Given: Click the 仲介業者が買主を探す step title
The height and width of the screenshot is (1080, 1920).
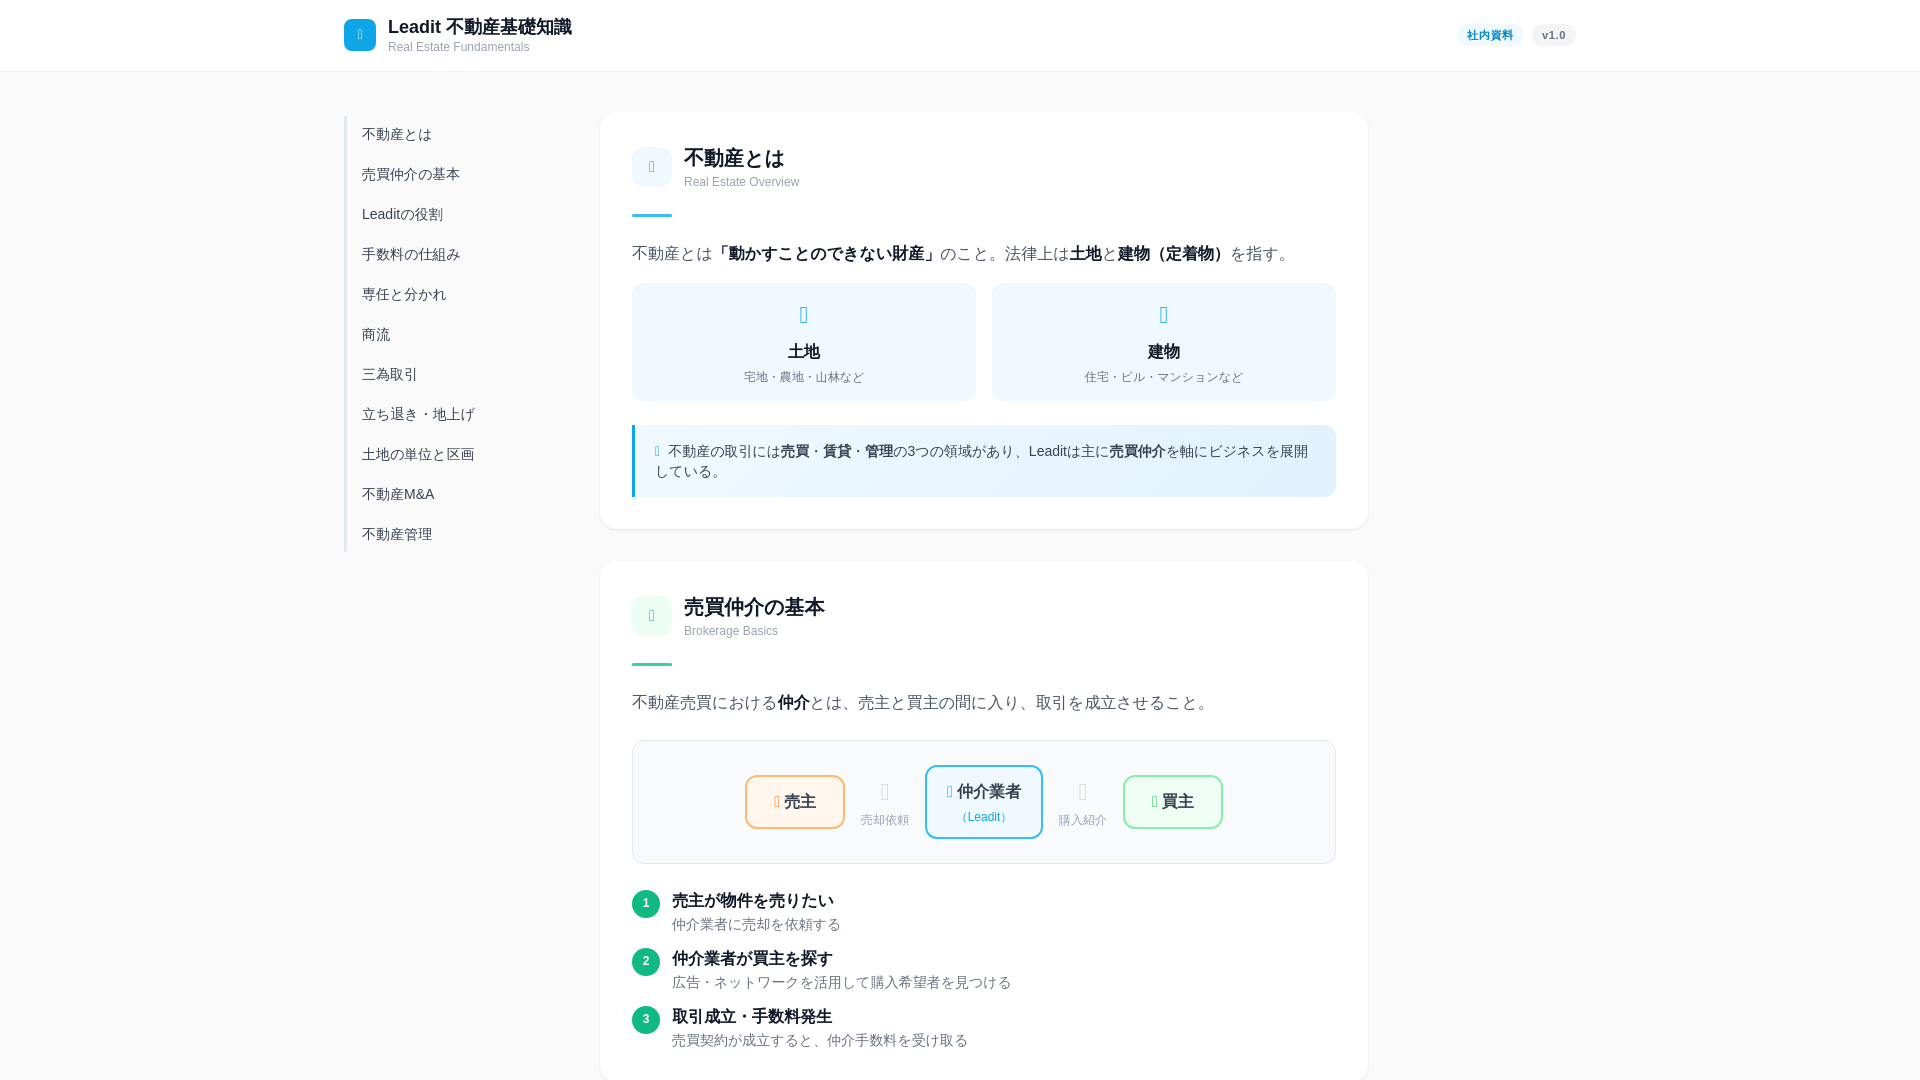Looking at the screenshot, I should 752,959.
